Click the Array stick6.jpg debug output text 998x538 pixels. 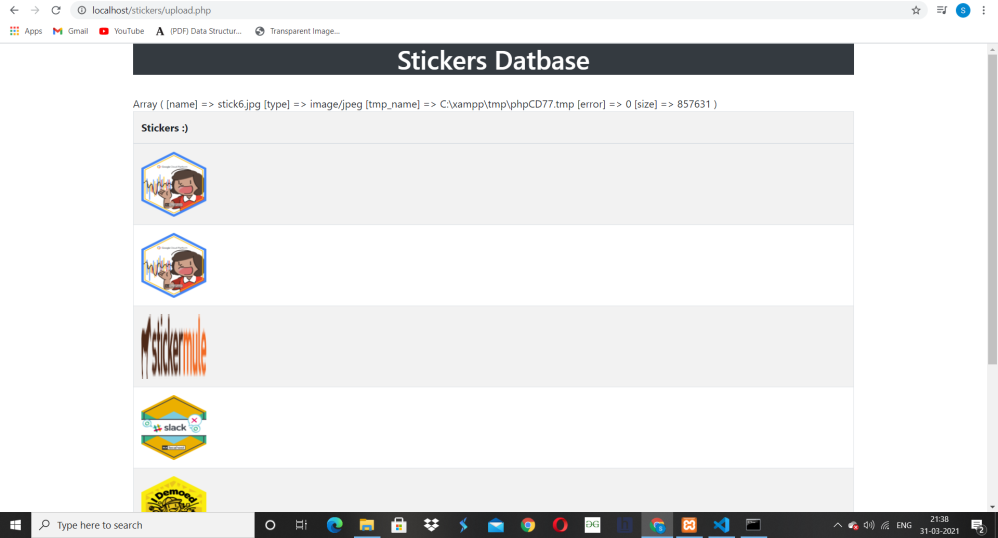tap(425, 104)
